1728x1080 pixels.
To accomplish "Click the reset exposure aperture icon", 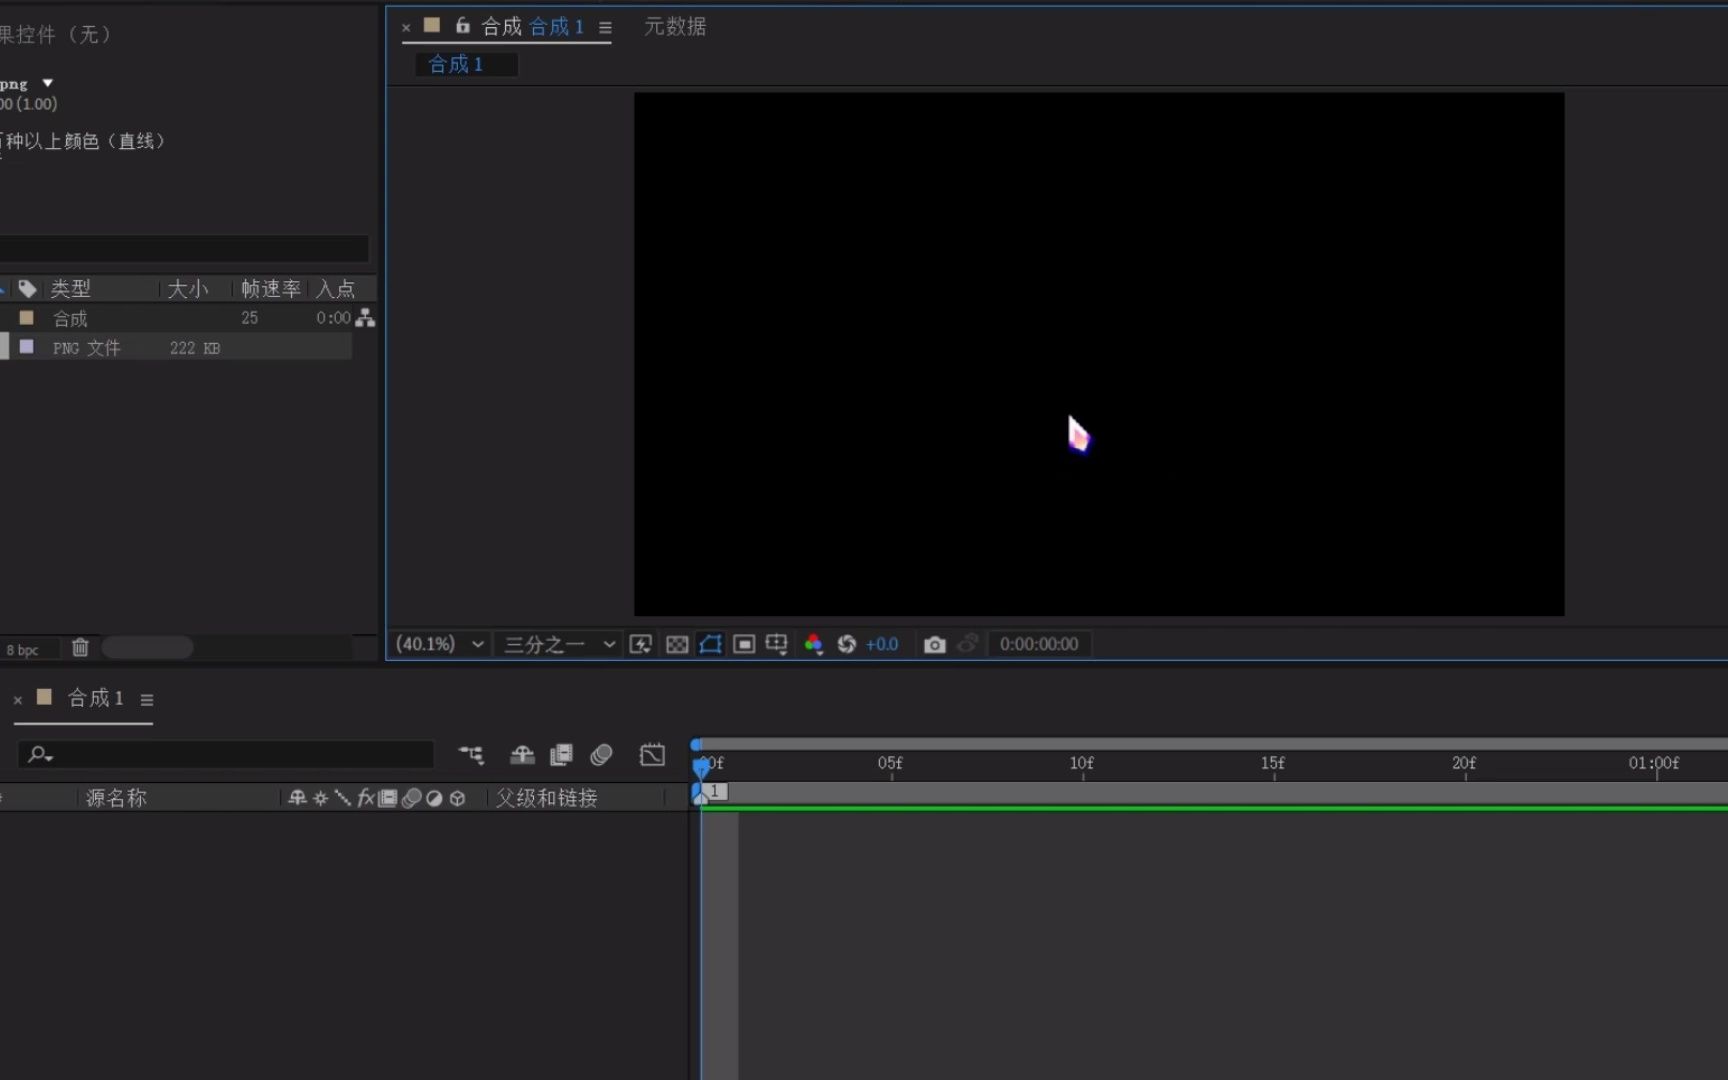I will coord(847,644).
